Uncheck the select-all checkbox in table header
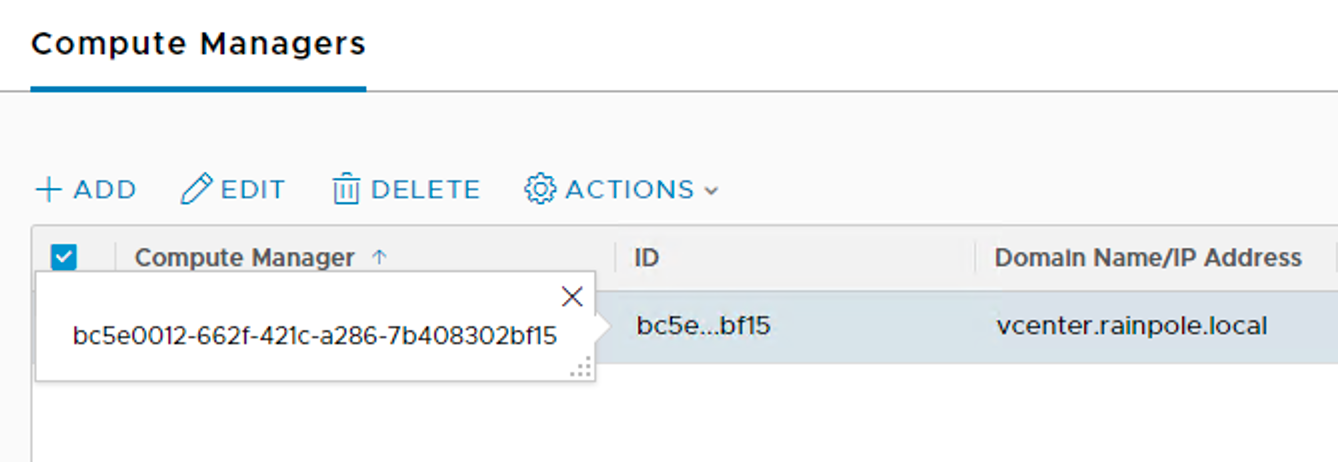 point(63,257)
